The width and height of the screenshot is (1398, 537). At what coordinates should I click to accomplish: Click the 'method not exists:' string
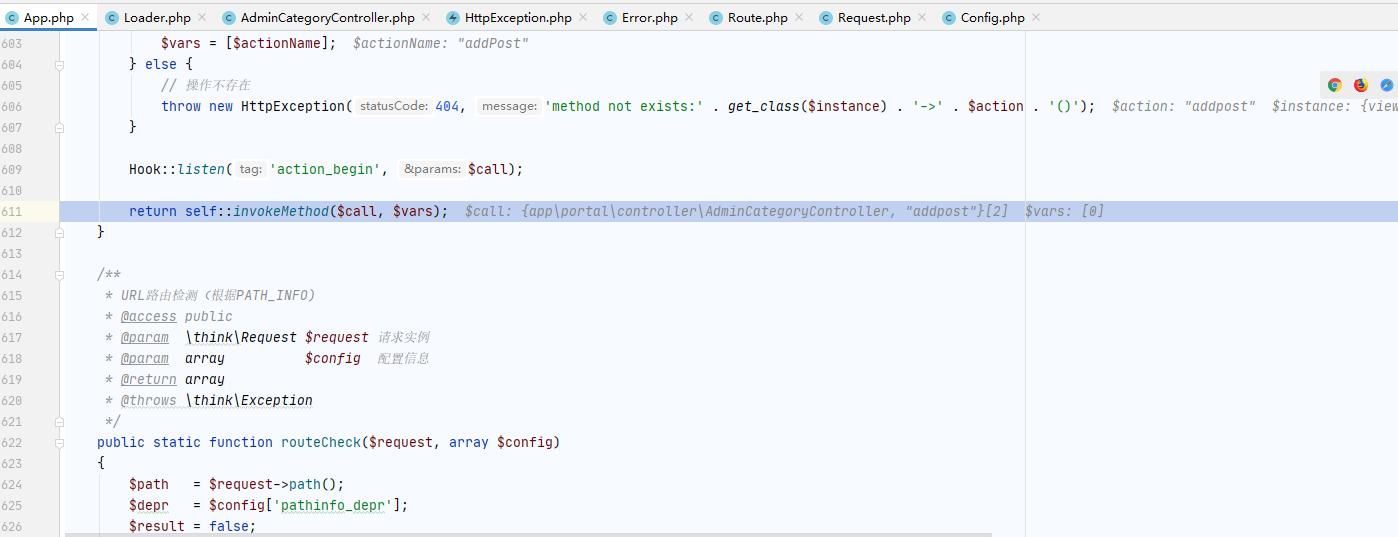(x=624, y=106)
